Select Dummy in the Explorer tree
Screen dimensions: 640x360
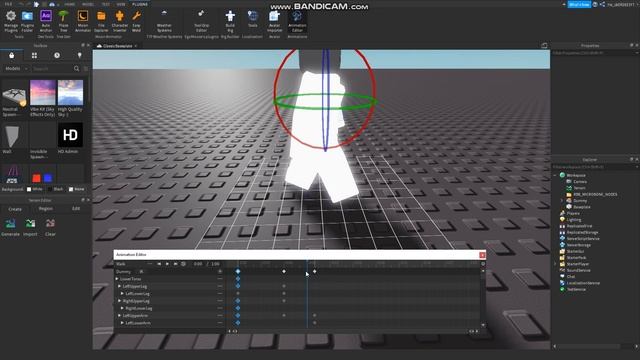[580, 201]
